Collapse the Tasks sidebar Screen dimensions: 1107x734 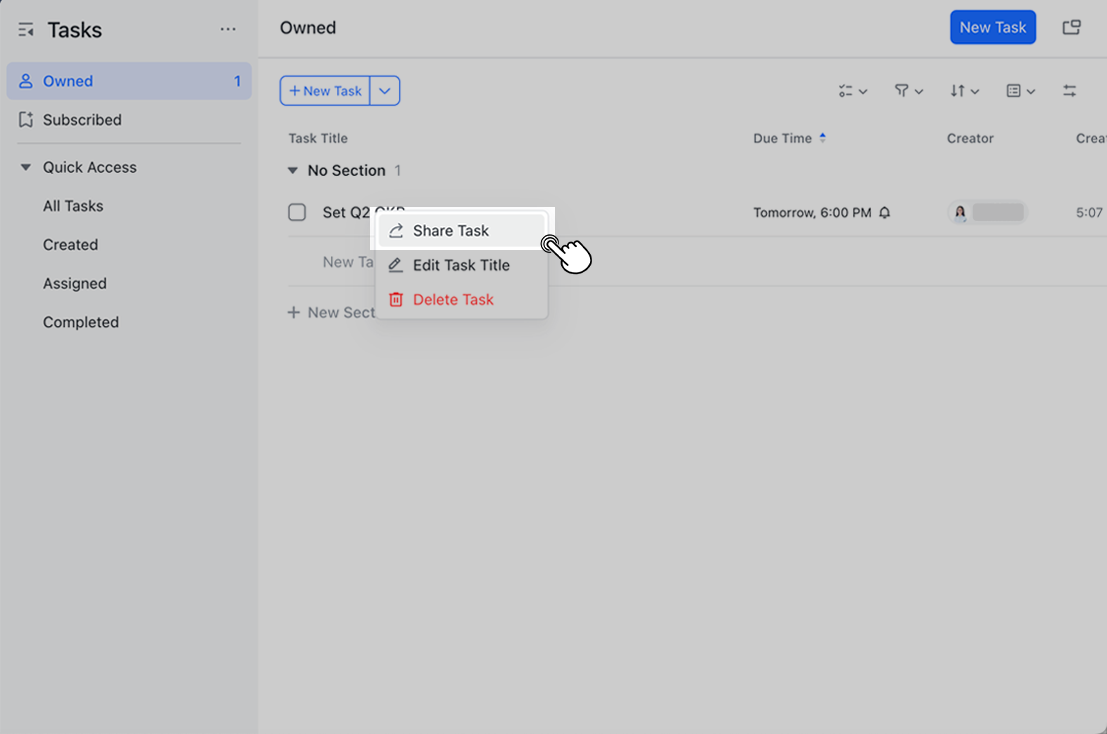coord(25,29)
